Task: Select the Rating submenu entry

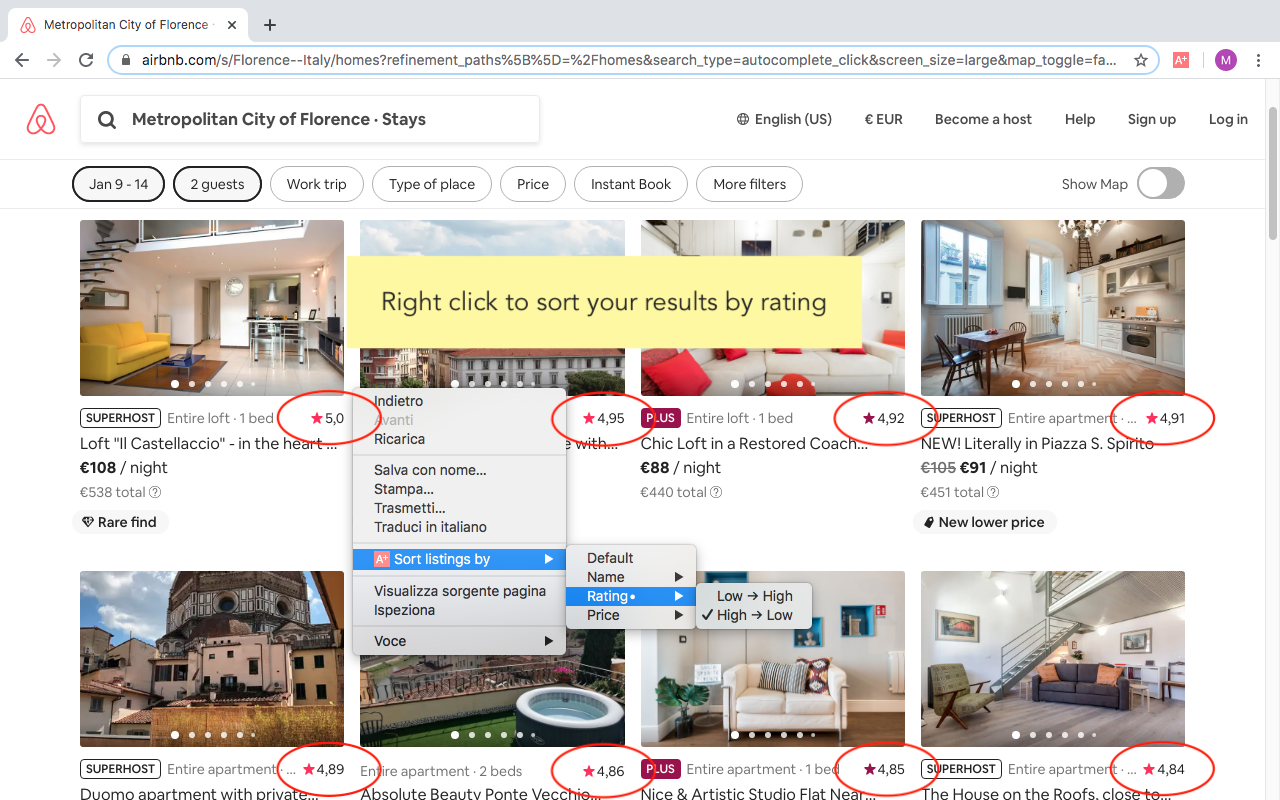Action: pos(631,596)
